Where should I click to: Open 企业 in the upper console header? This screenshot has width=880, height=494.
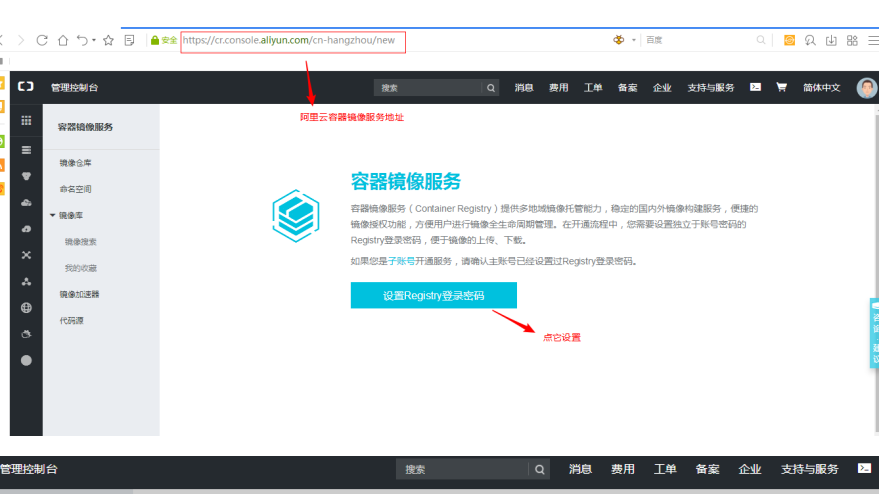662,88
